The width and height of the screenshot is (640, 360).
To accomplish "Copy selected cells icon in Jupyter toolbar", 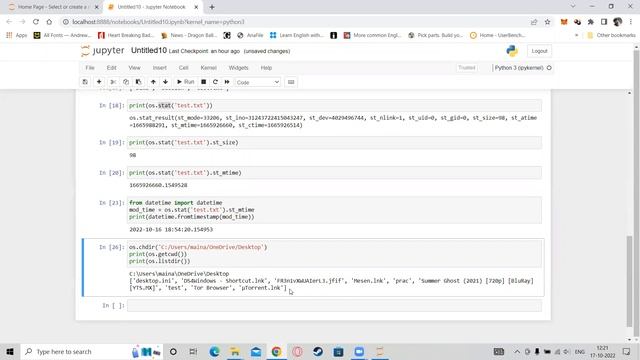I will tap(126, 82).
